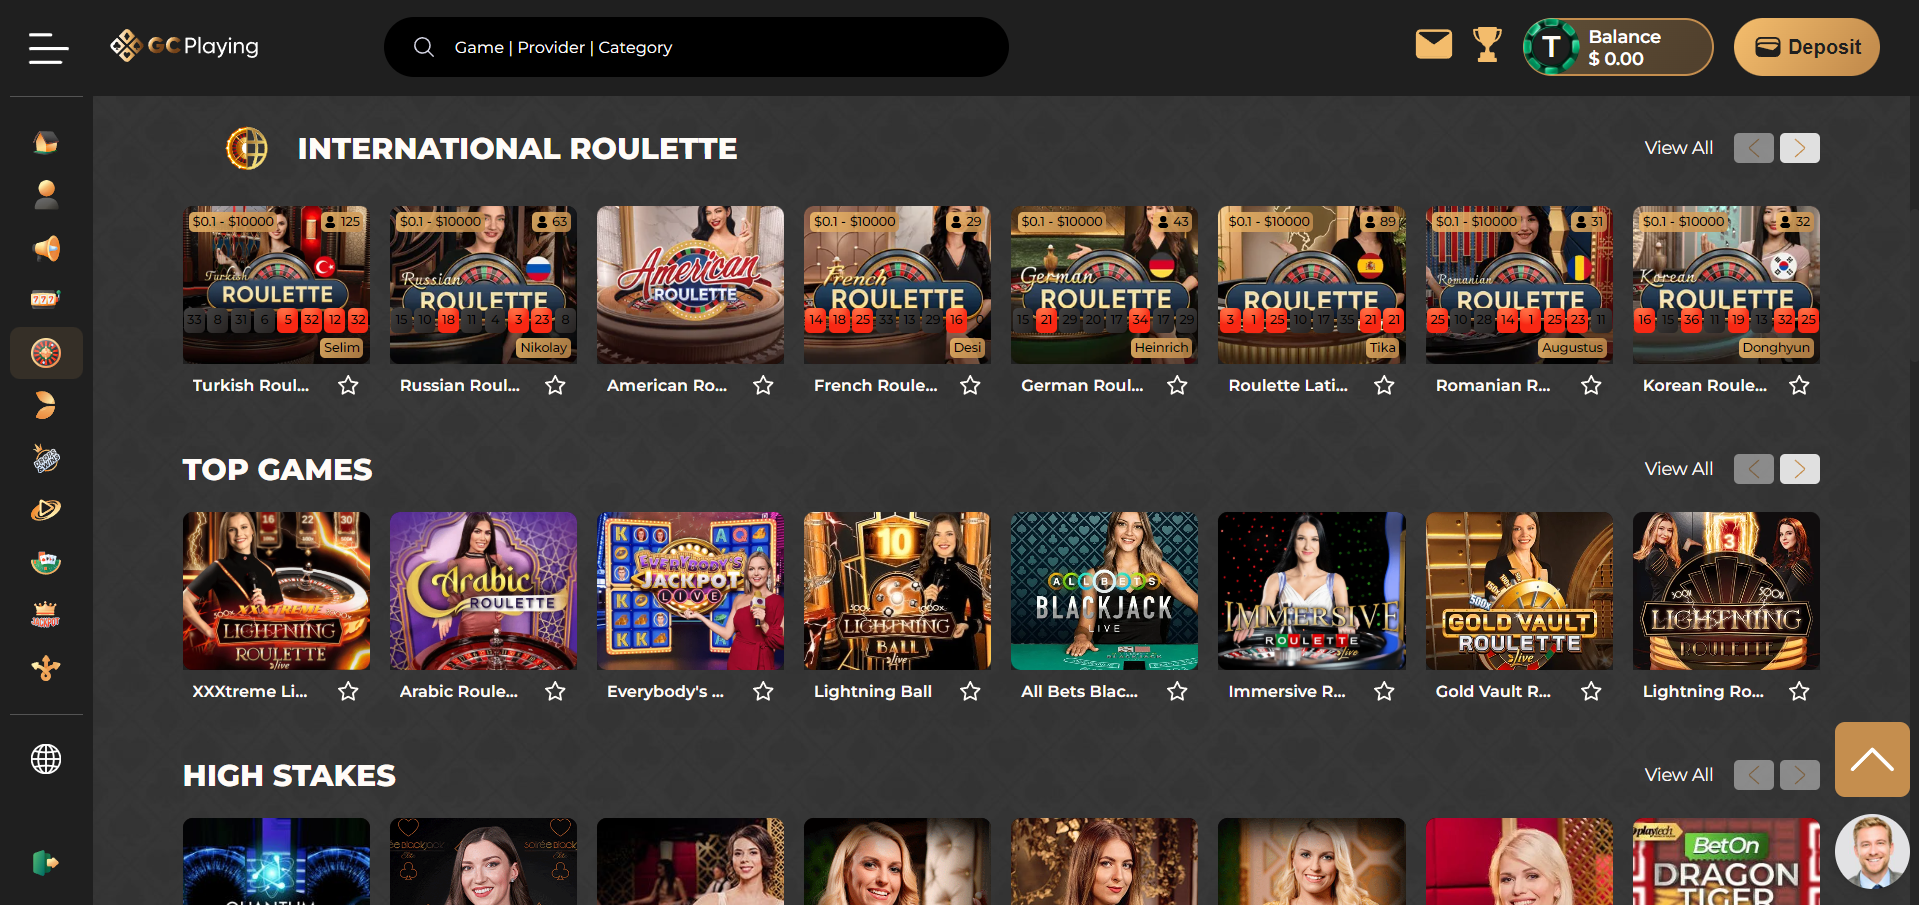Open the hamburger menu
Viewport: 1919px width, 905px height.
point(48,47)
